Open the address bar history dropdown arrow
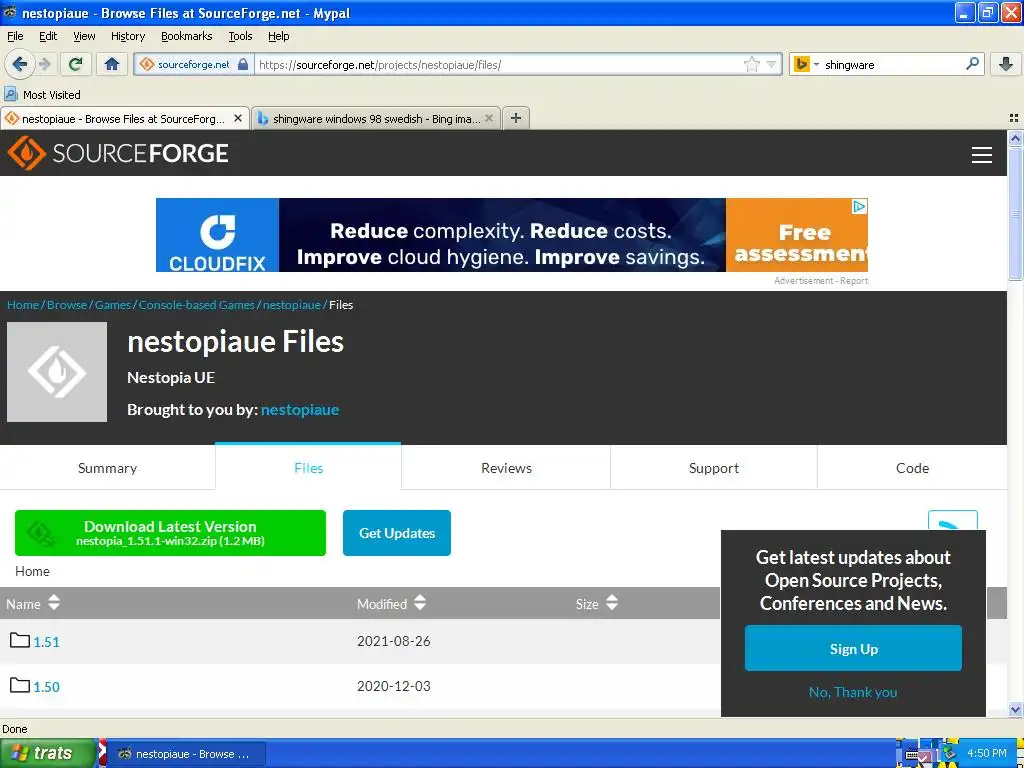 (771, 65)
